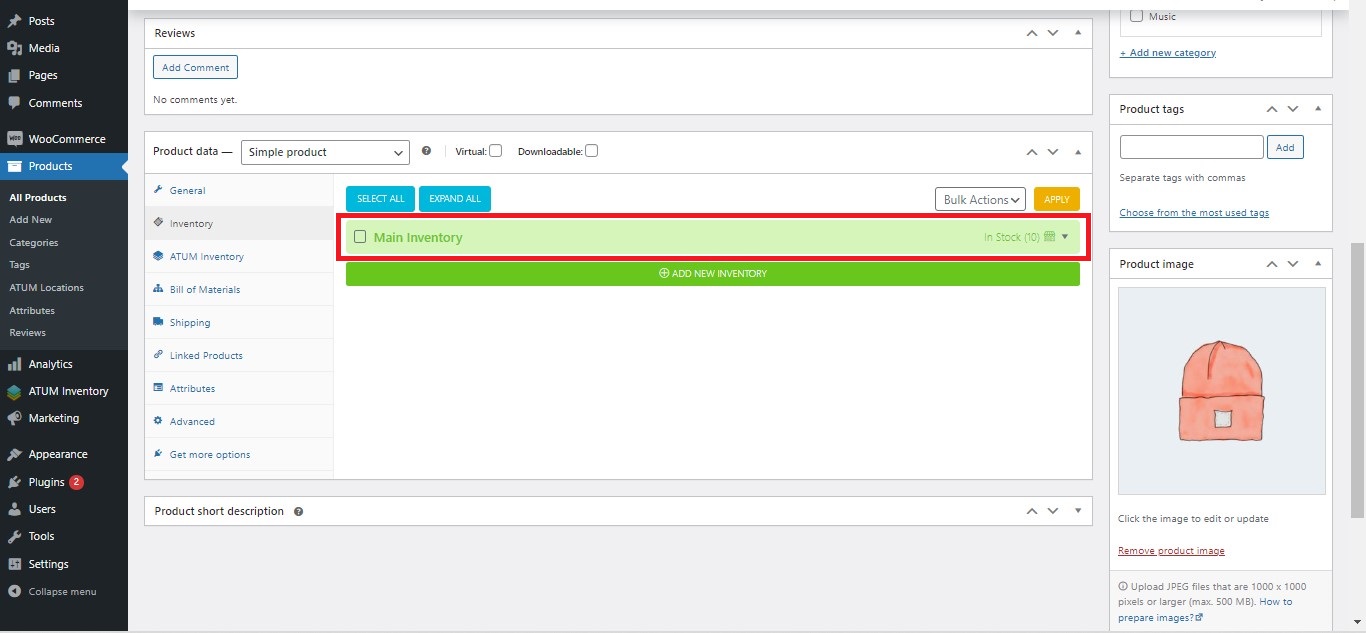Click the APPLY button
This screenshot has width=1366, height=633.
coord(1057,199)
